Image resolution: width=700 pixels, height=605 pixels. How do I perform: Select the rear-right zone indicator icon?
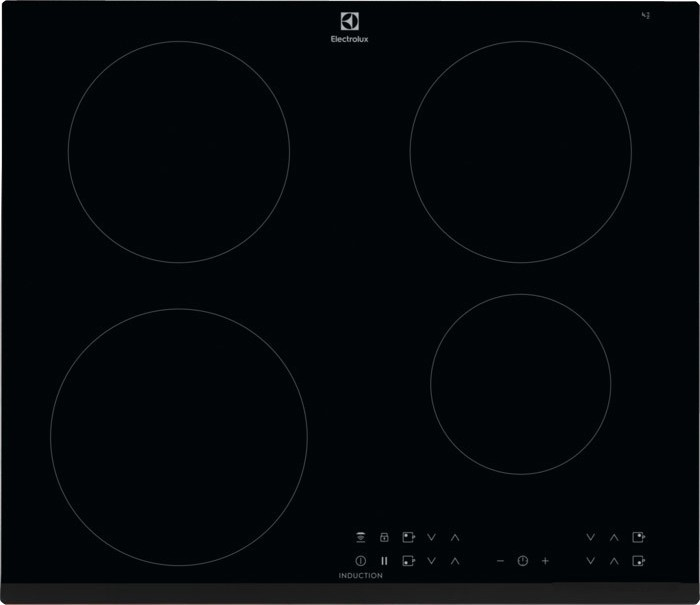click(x=639, y=537)
